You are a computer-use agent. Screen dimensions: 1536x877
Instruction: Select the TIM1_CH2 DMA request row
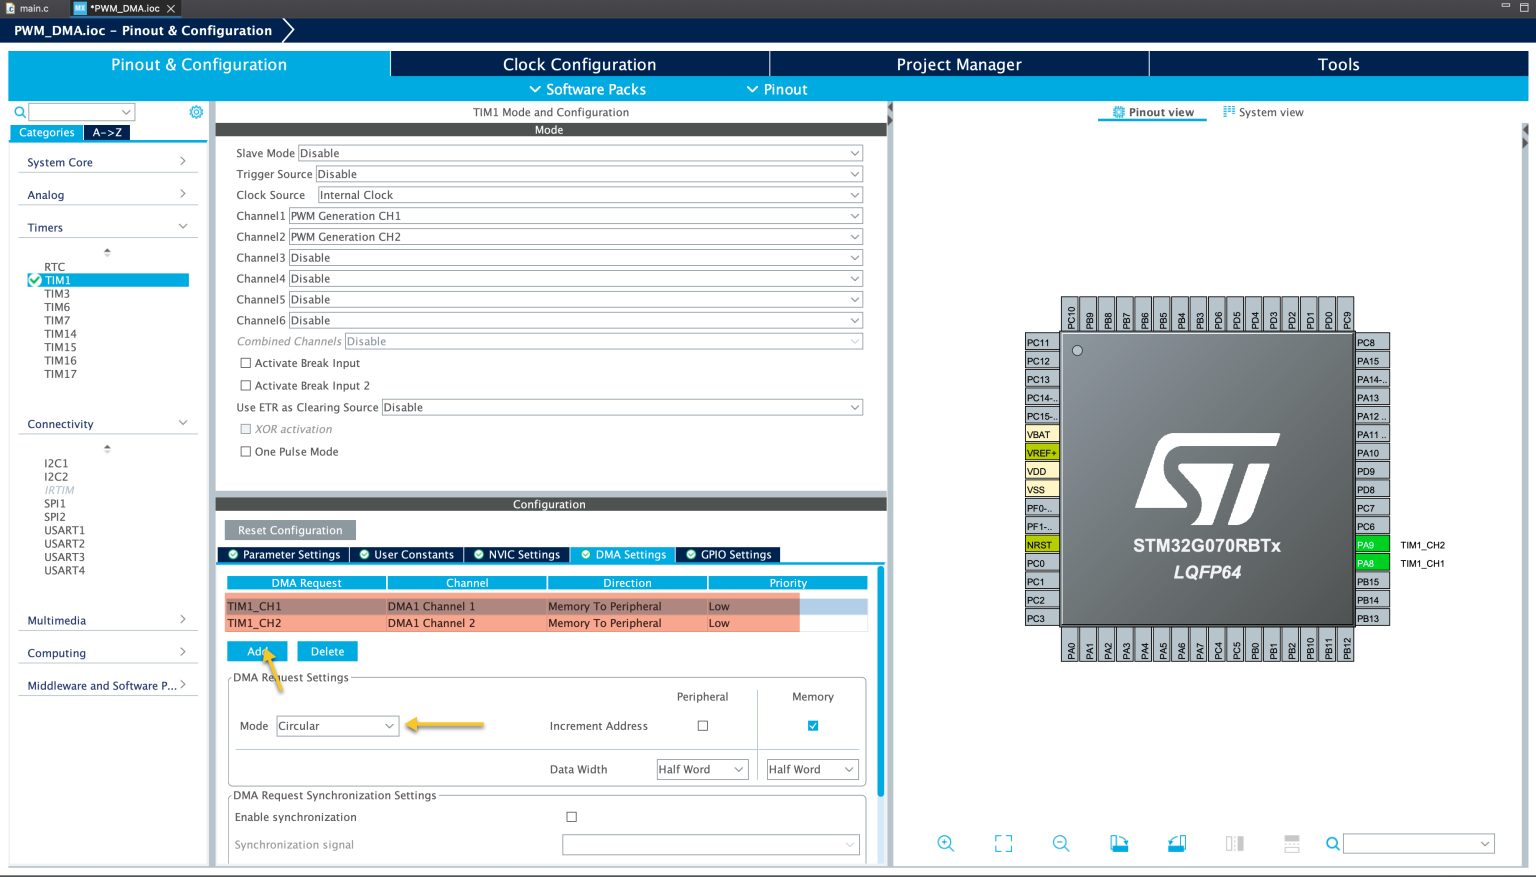[300, 622]
